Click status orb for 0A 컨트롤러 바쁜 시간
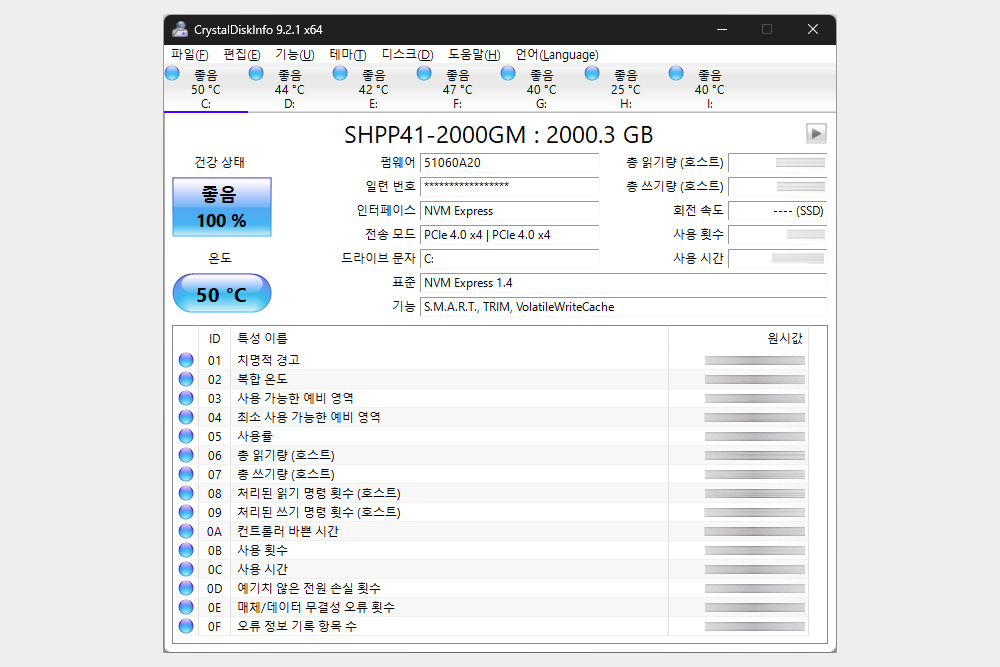This screenshot has width=1000, height=667. point(186,531)
